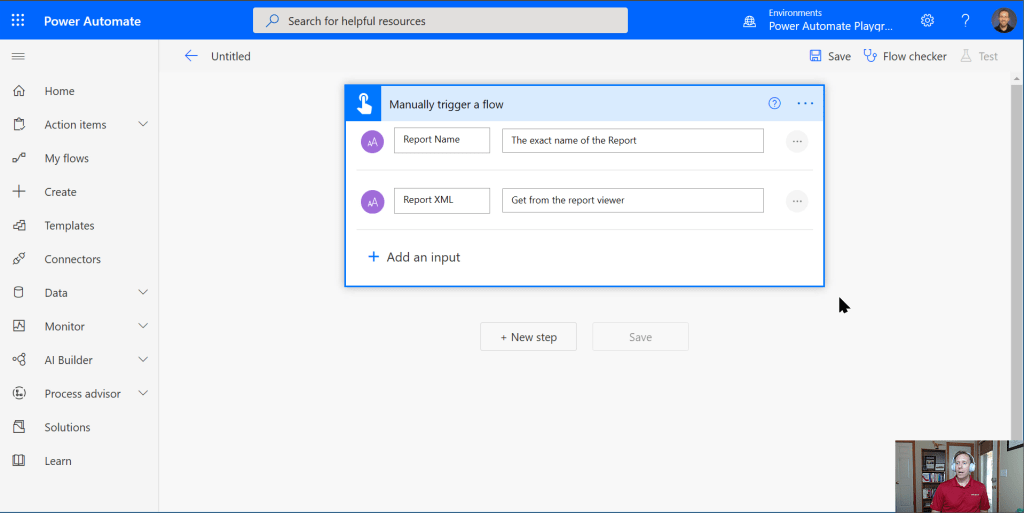Image resolution: width=1024 pixels, height=513 pixels.
Task: Click the text type icon beside Report XML
Action: [372, 202]
